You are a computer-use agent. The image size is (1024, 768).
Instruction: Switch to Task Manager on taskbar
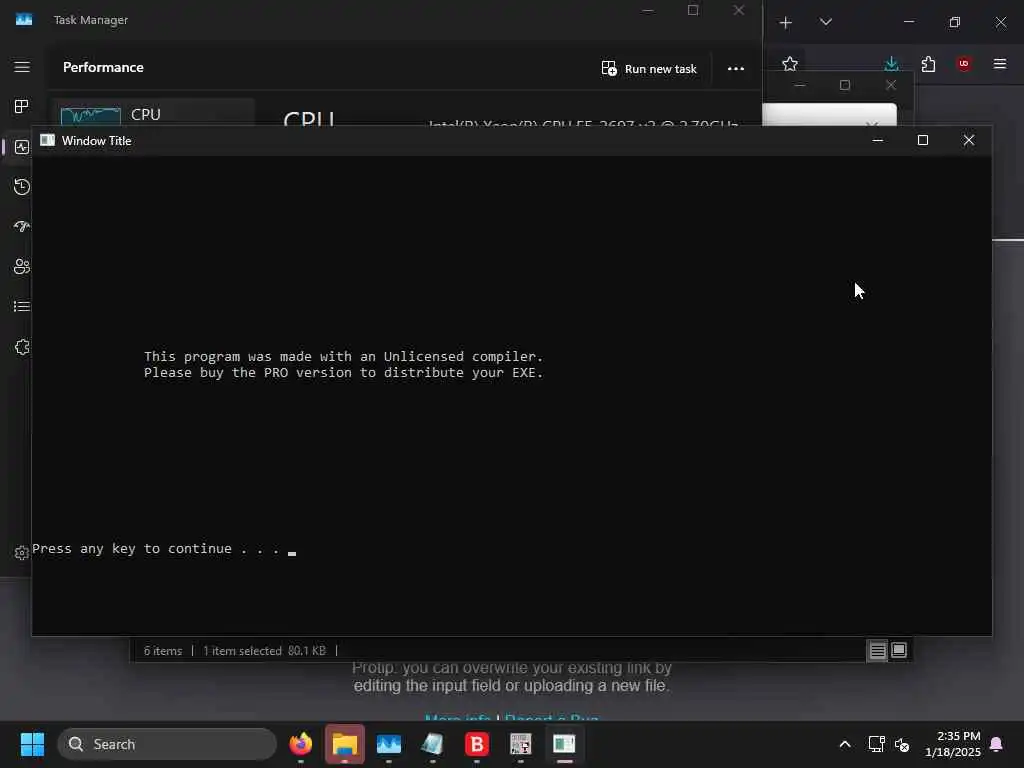(389, 744)
